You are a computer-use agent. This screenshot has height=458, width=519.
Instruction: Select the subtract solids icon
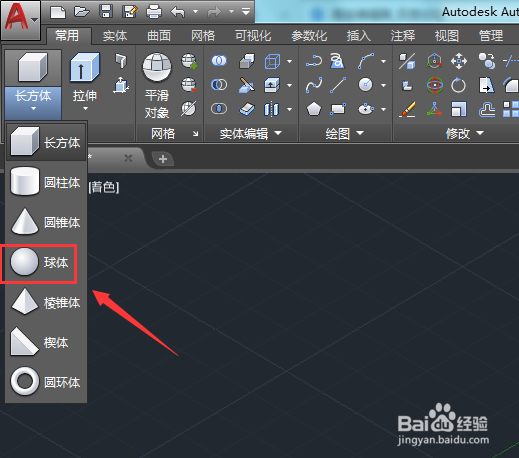pyautogui.click(x=219, y=85)
